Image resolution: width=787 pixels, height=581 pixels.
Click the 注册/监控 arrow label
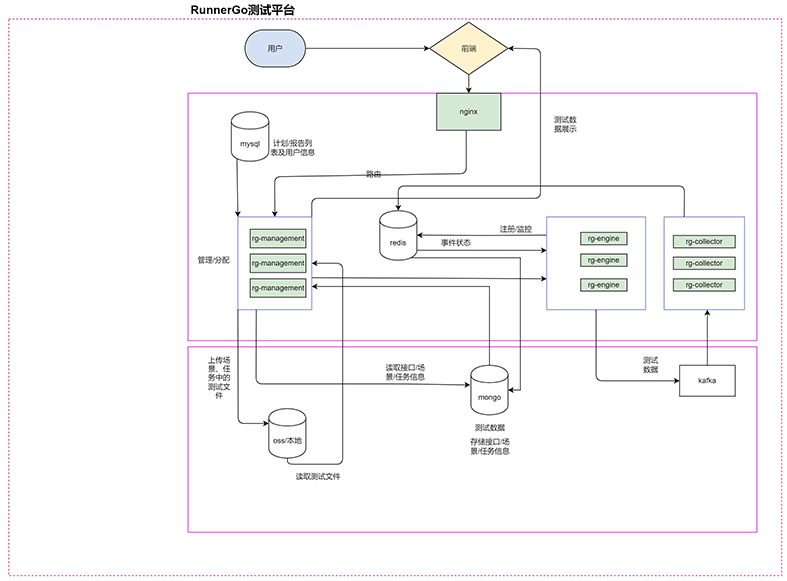point(515,229)
